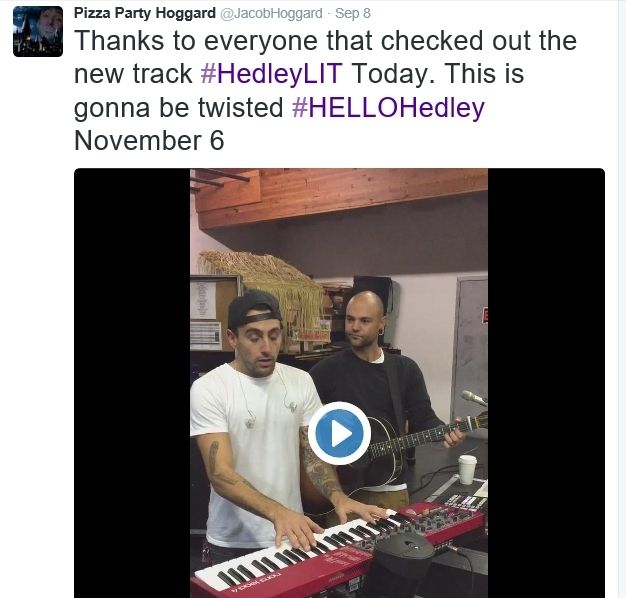Click the words 'gonna be twisted' in tweet
Image resolution: width=626 pixels, height=598 pixels.
178,108
